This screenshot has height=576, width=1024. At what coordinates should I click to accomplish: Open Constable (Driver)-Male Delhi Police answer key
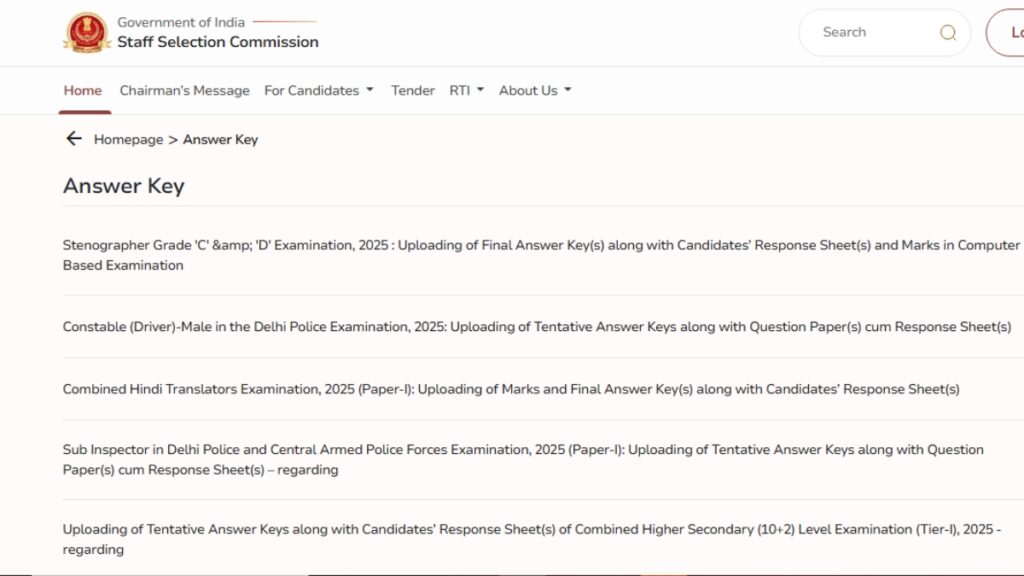coord(536,327)
